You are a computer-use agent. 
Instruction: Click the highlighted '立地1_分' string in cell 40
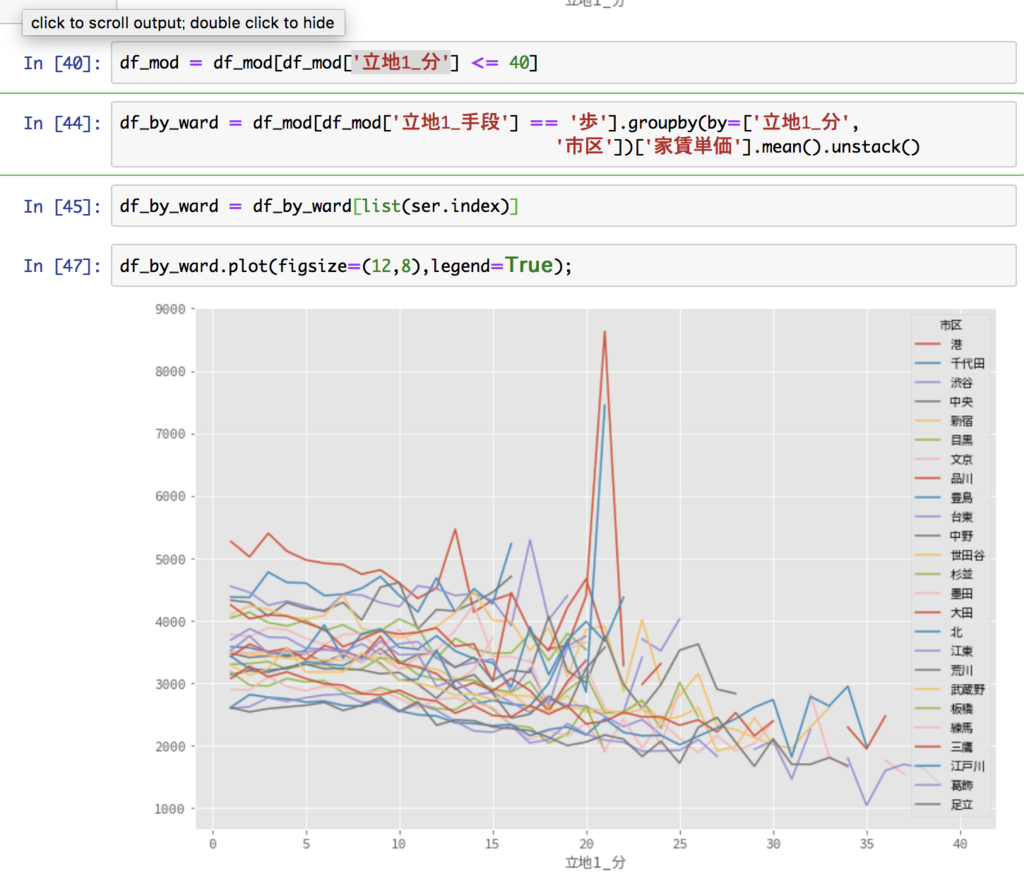pos(401,63)
